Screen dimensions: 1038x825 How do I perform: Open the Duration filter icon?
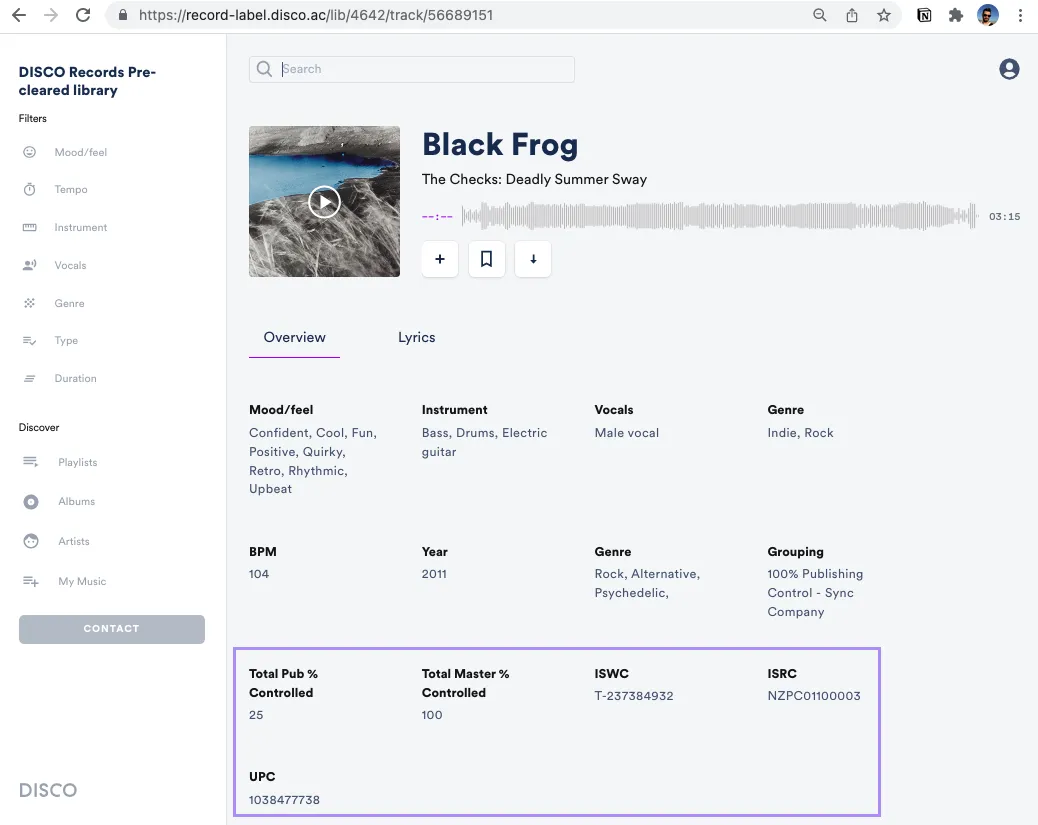click(x=30, y=378)
